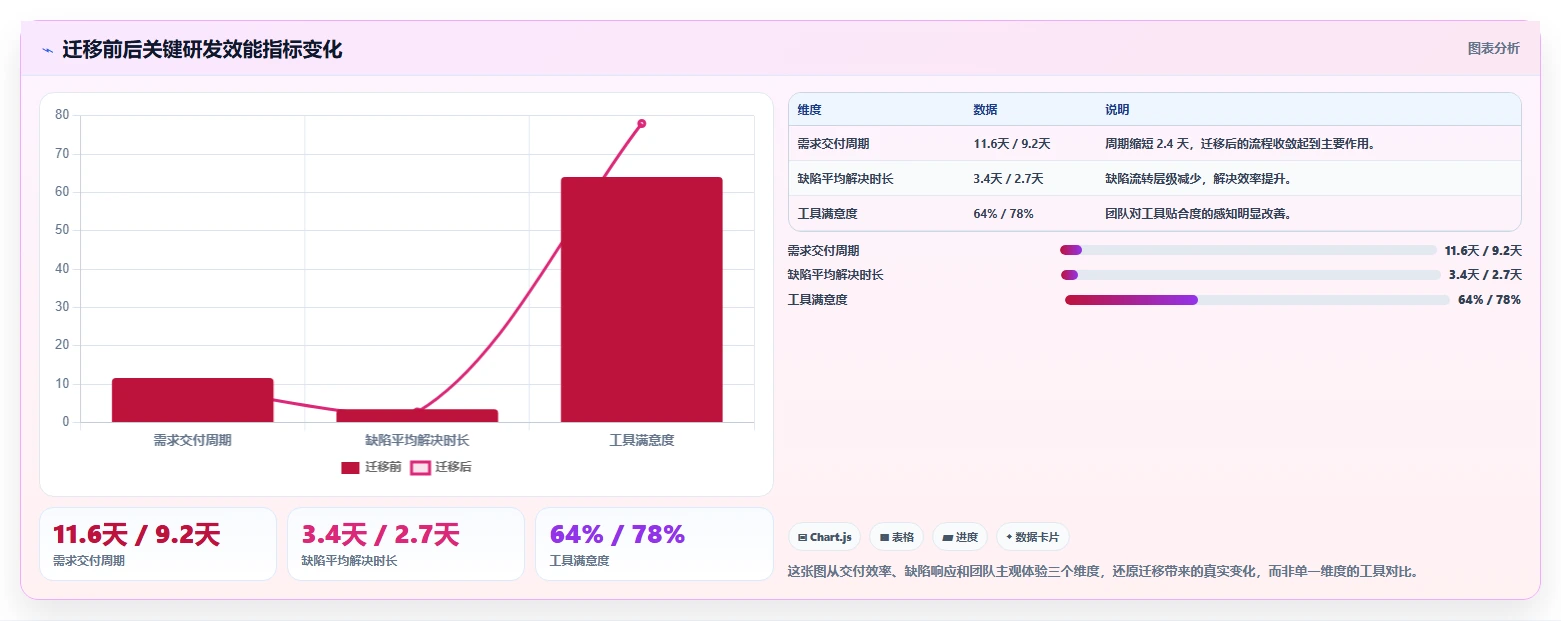Click the 说明 table column header

point(1117,110)
